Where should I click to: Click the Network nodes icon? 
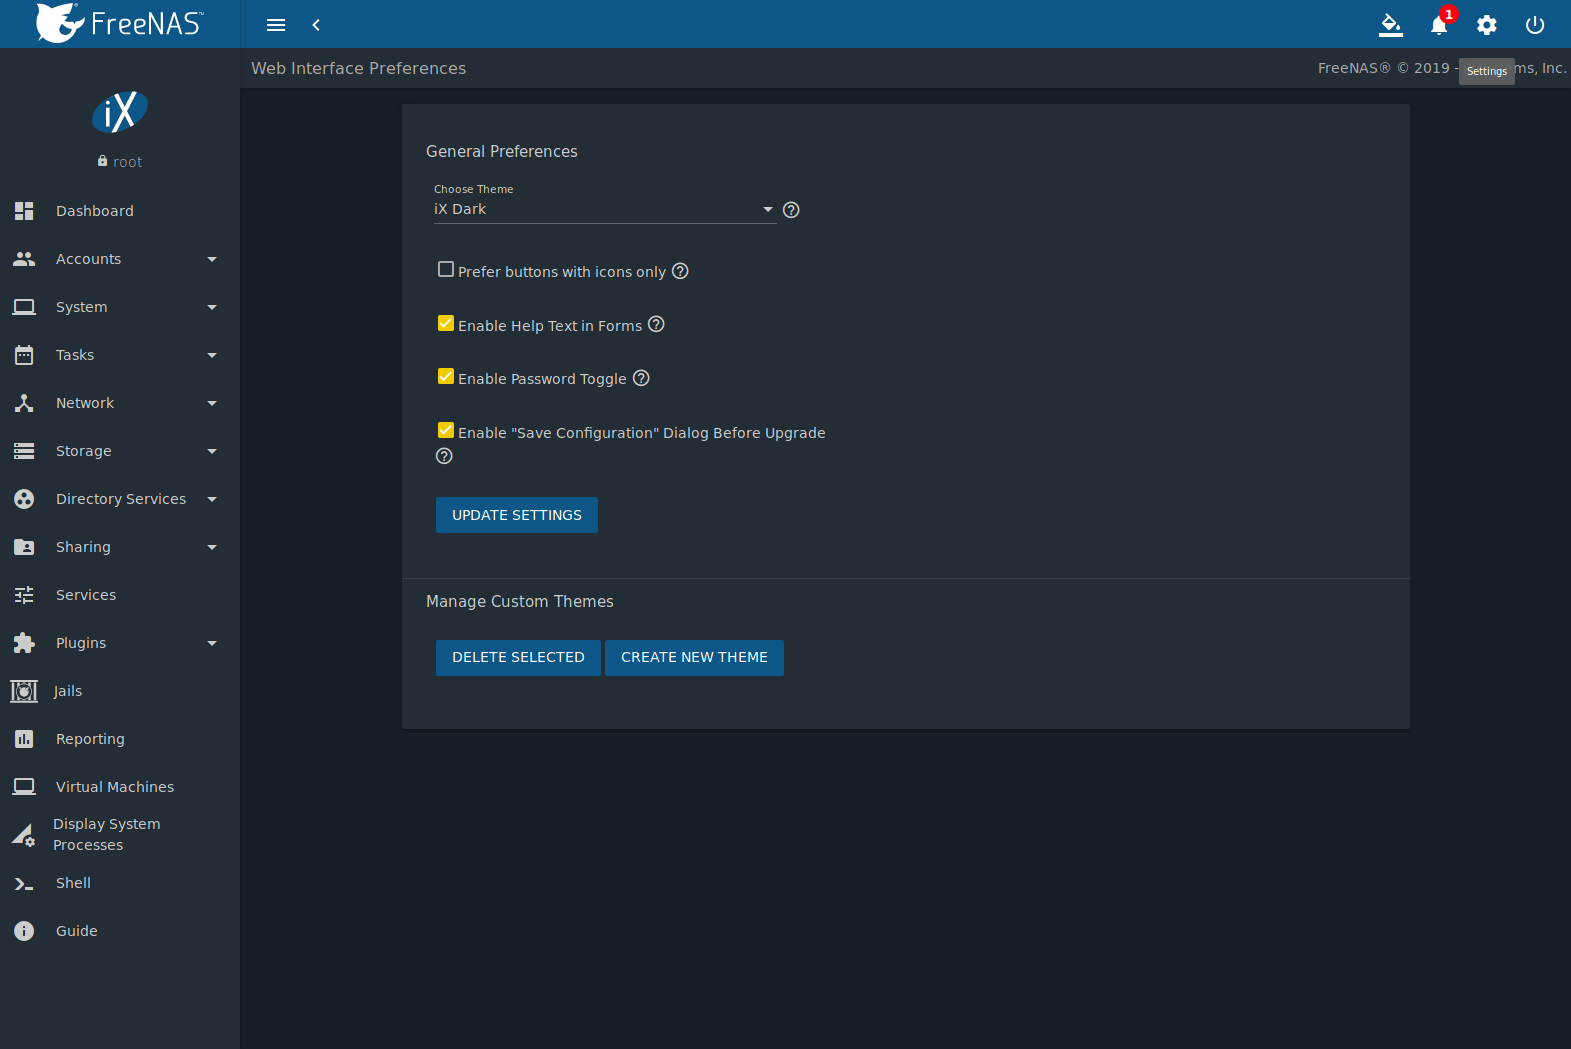tap(24, 403)
